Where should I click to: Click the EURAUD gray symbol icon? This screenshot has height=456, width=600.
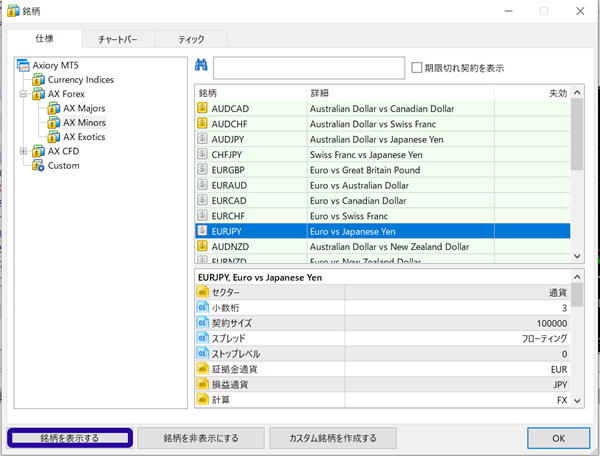pos(202,185)
